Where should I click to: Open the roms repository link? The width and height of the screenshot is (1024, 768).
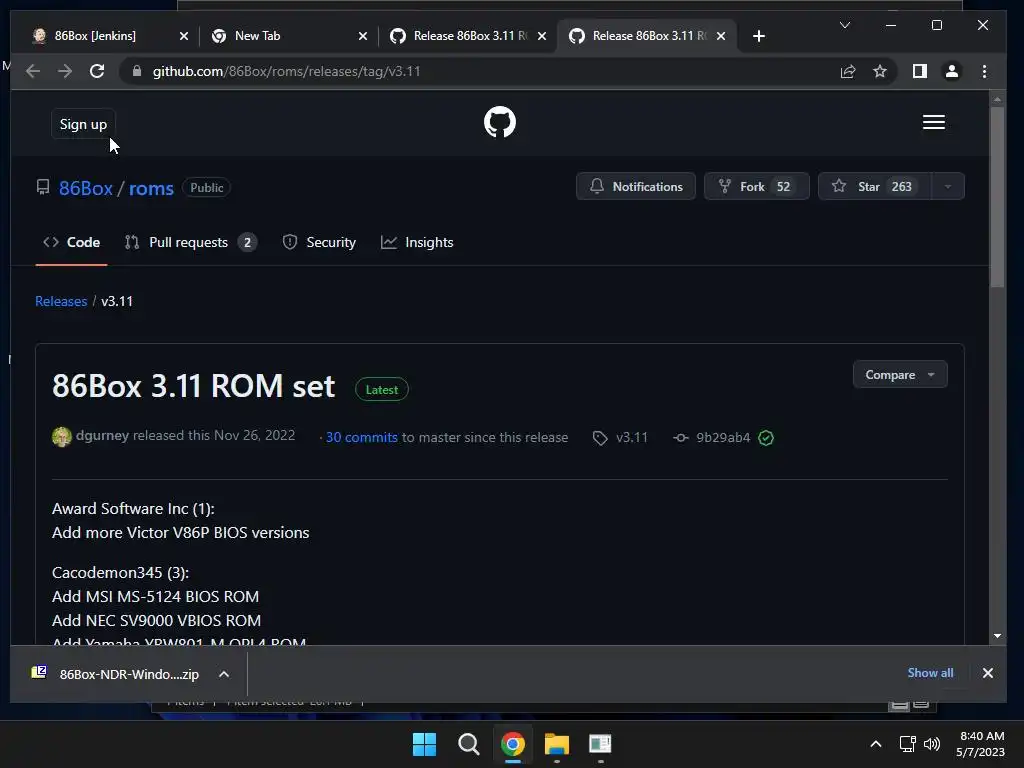pos(151,188)
